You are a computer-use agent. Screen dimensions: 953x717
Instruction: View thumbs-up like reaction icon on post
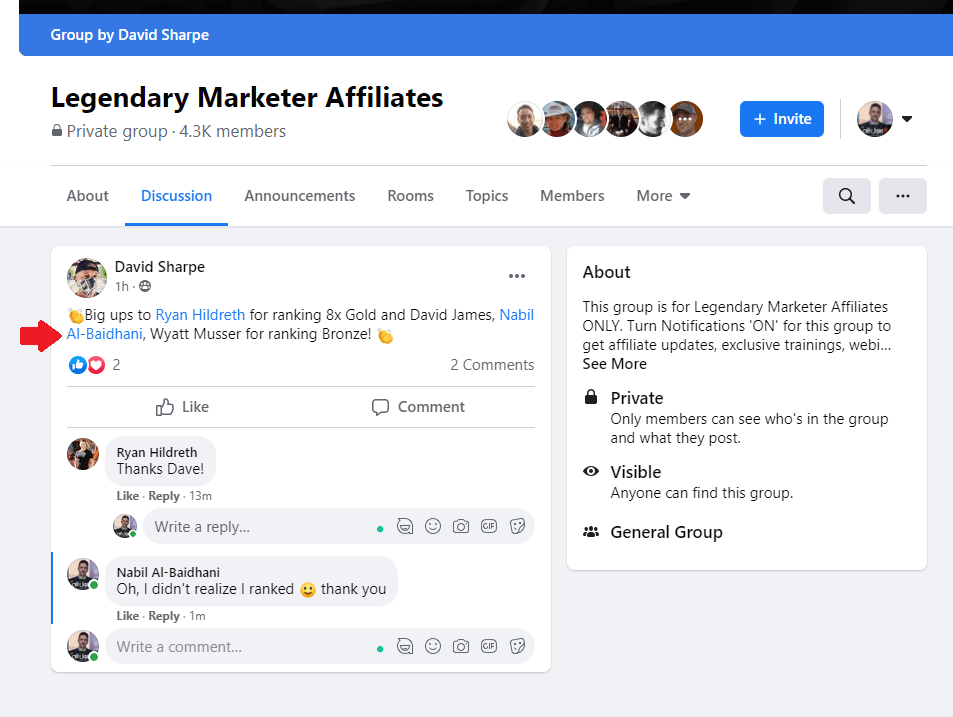tap(78, 365)
